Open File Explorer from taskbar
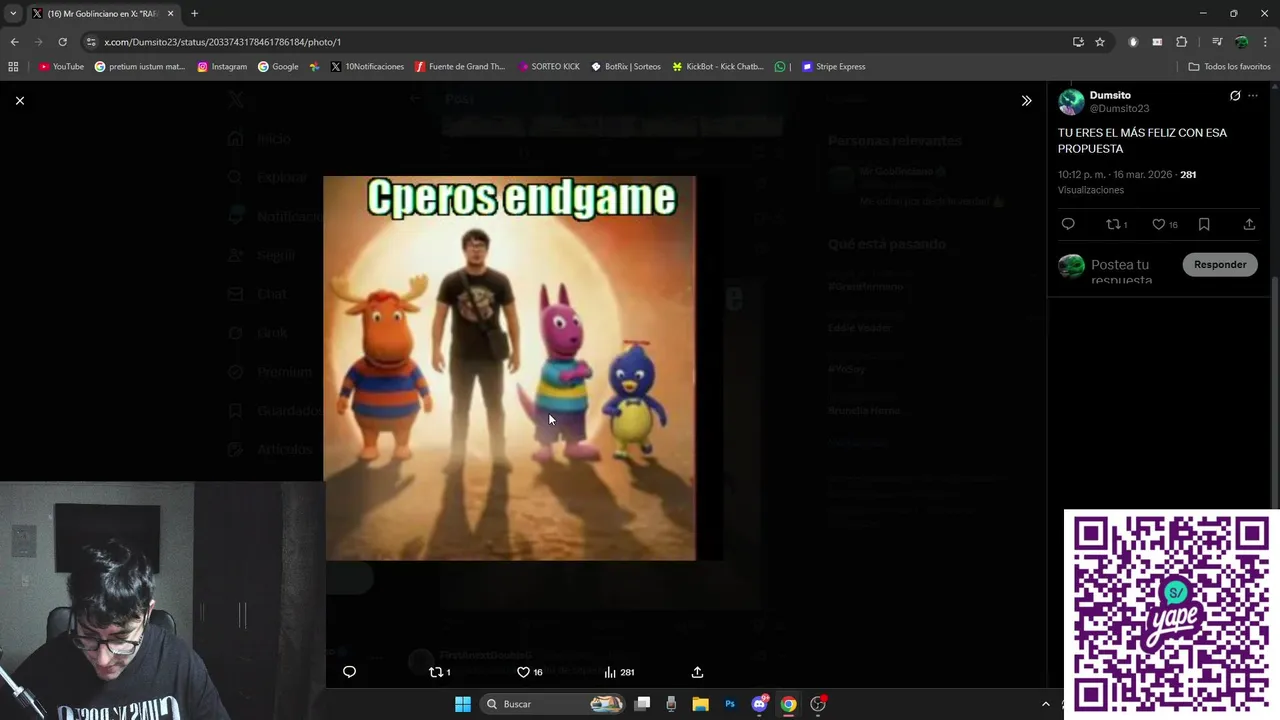1280x720 pixels. tap(700, 704)
